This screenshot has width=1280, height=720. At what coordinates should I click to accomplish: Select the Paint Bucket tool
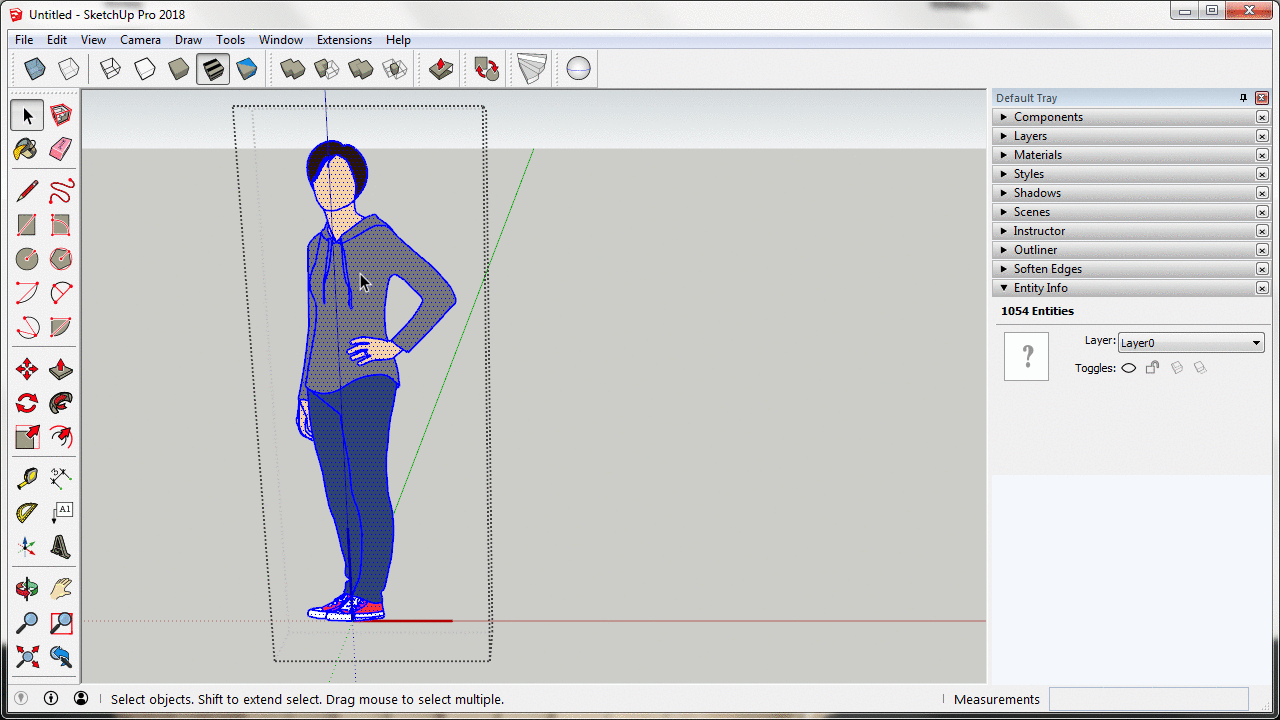pyautogui.click(x=27, y=149)
